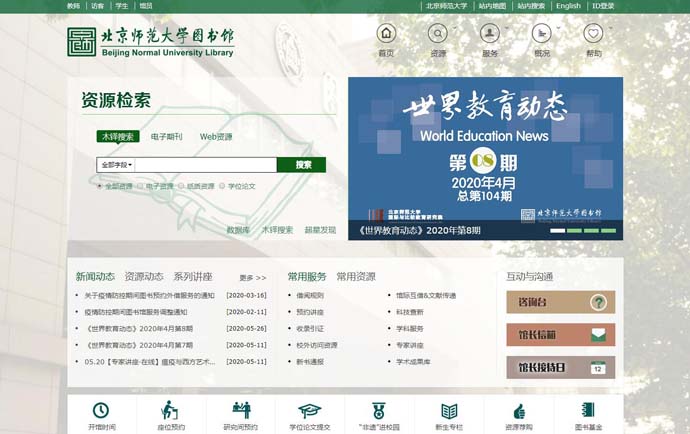Open 北京师范大学 link in top bar
The image size is (690, 434).
click(x=446, y=6)
